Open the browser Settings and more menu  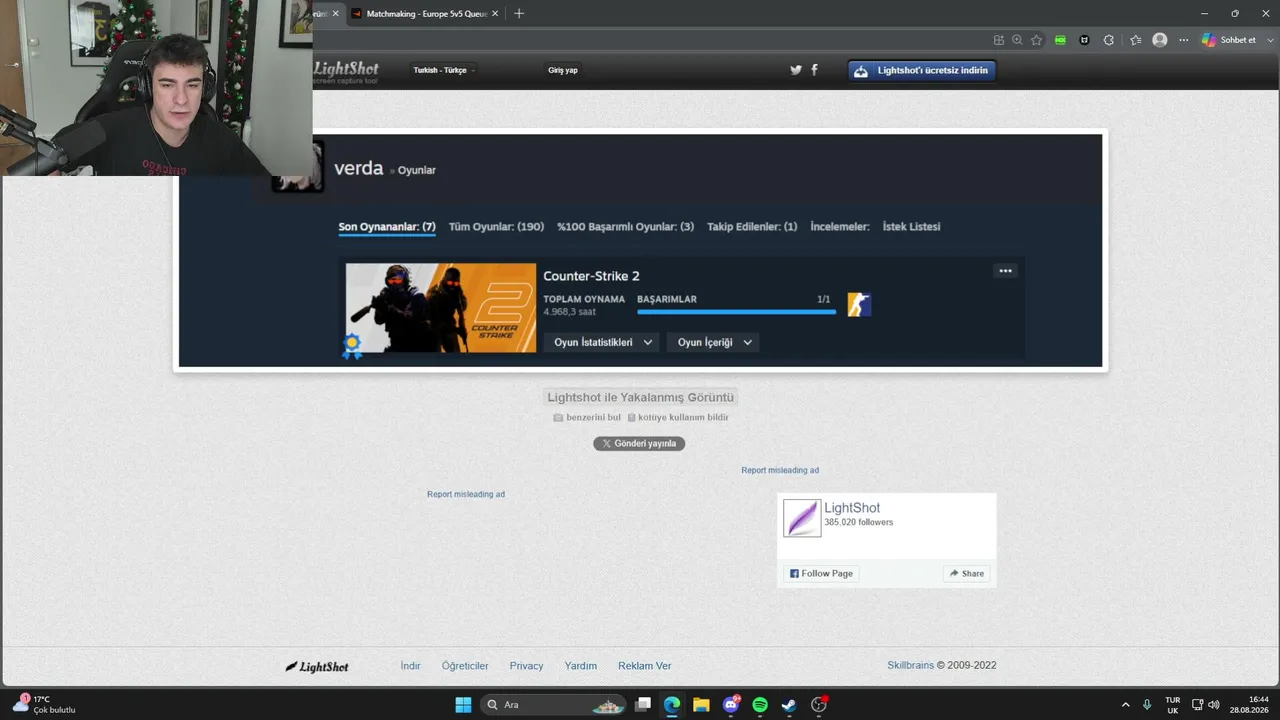click(x=1184, y=40)
